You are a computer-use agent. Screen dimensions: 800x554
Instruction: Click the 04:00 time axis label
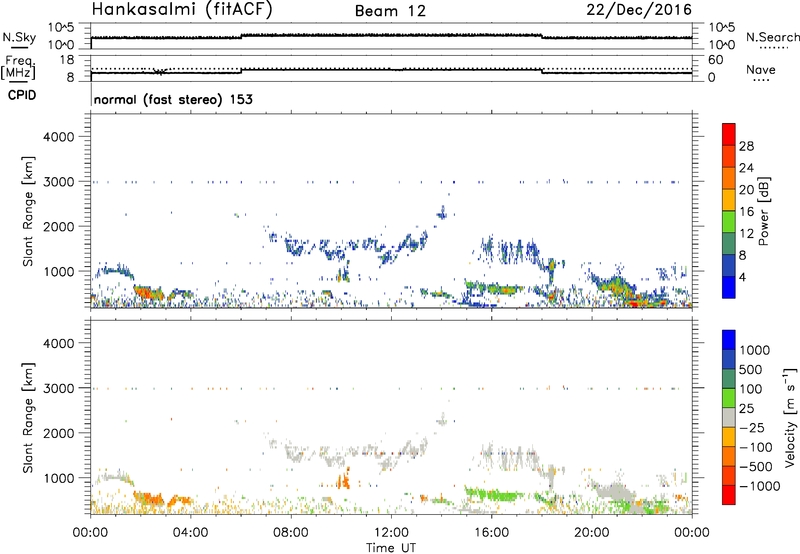190,533
